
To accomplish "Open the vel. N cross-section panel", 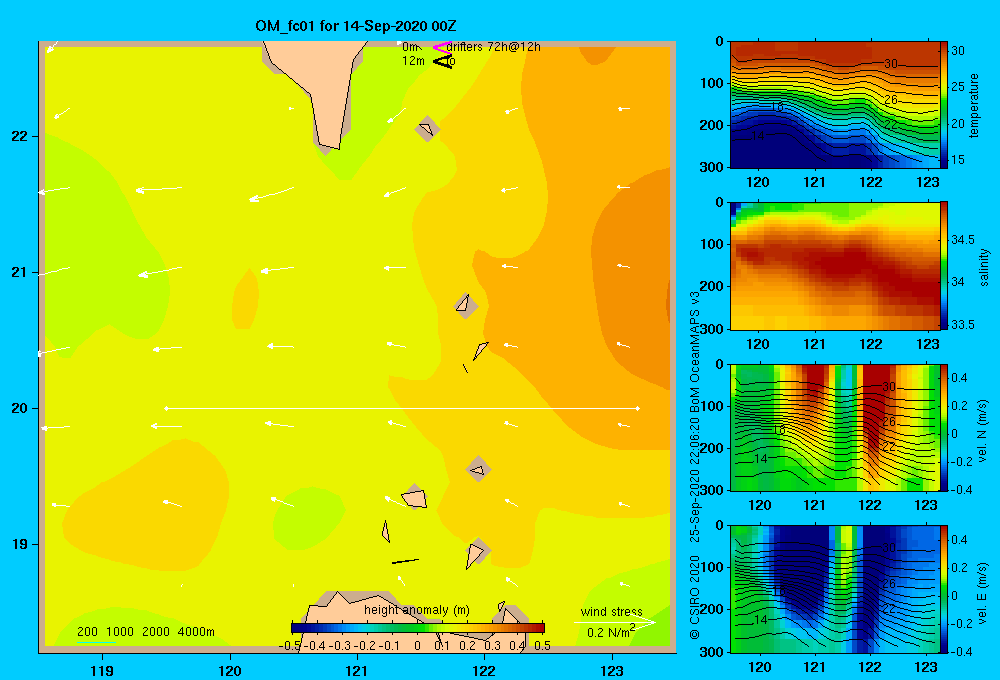I will click(x=835, y=427).
